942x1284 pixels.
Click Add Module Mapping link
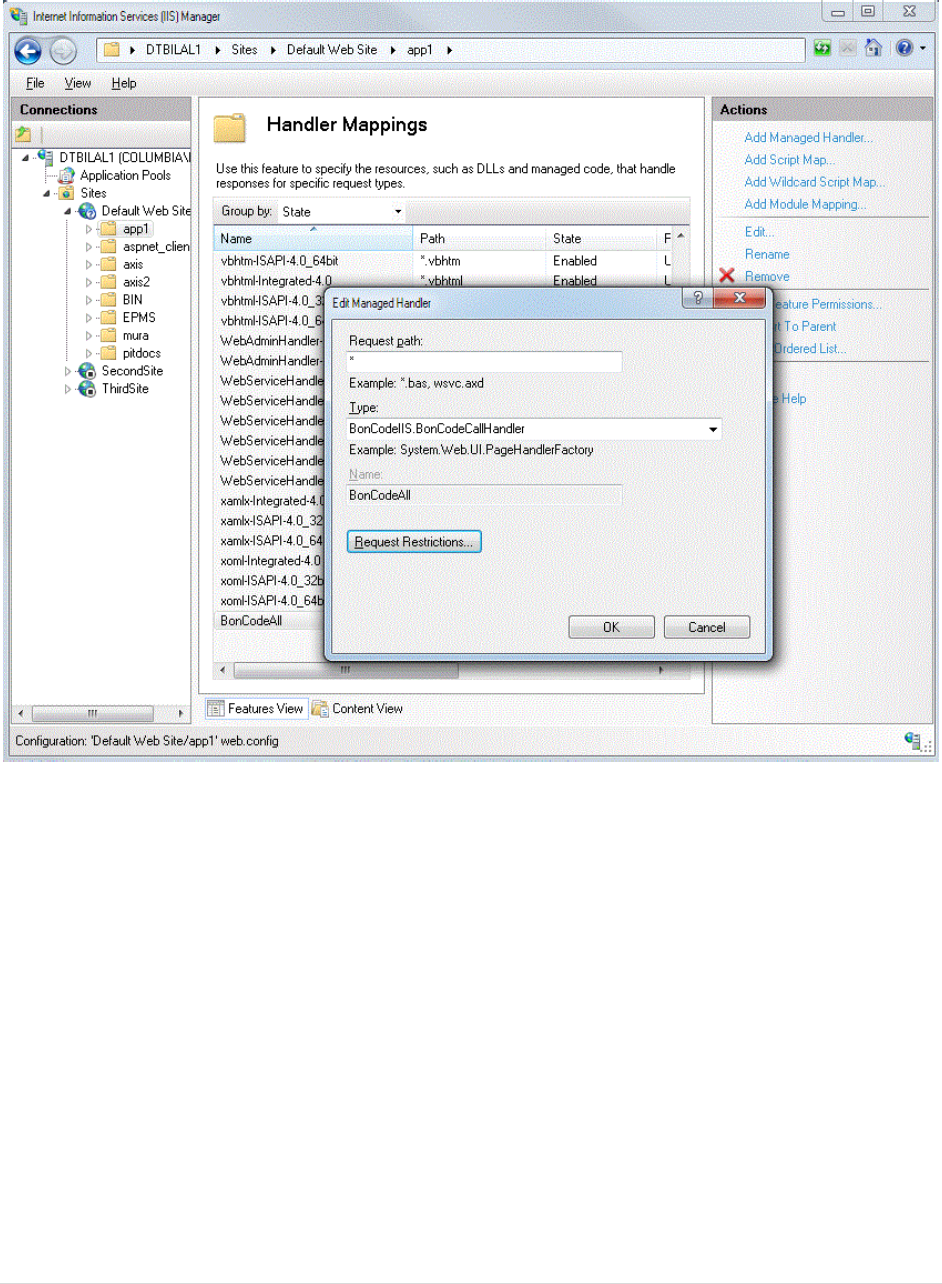[805, 204]
